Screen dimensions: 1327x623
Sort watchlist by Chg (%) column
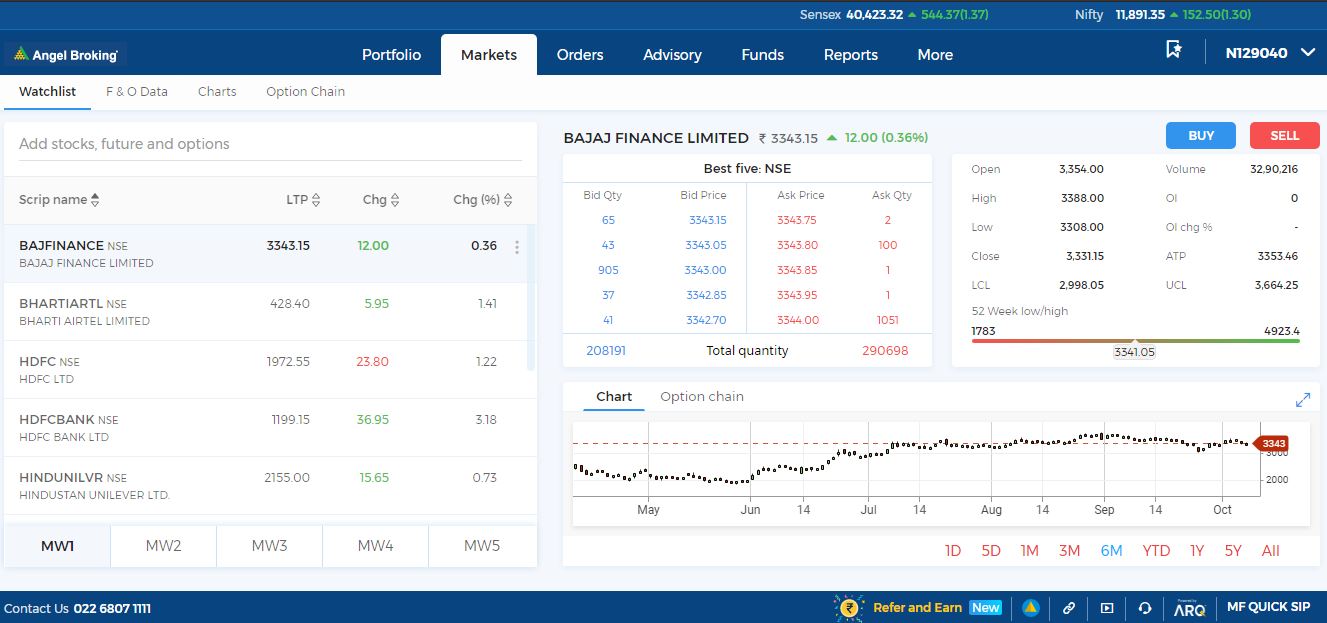508,200
